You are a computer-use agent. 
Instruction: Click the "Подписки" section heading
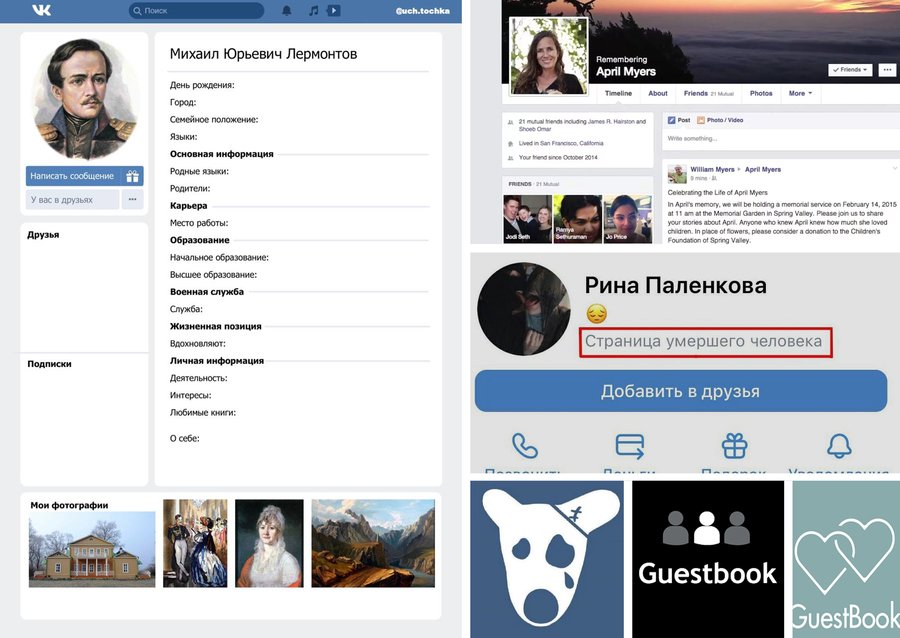coord(49,364)
